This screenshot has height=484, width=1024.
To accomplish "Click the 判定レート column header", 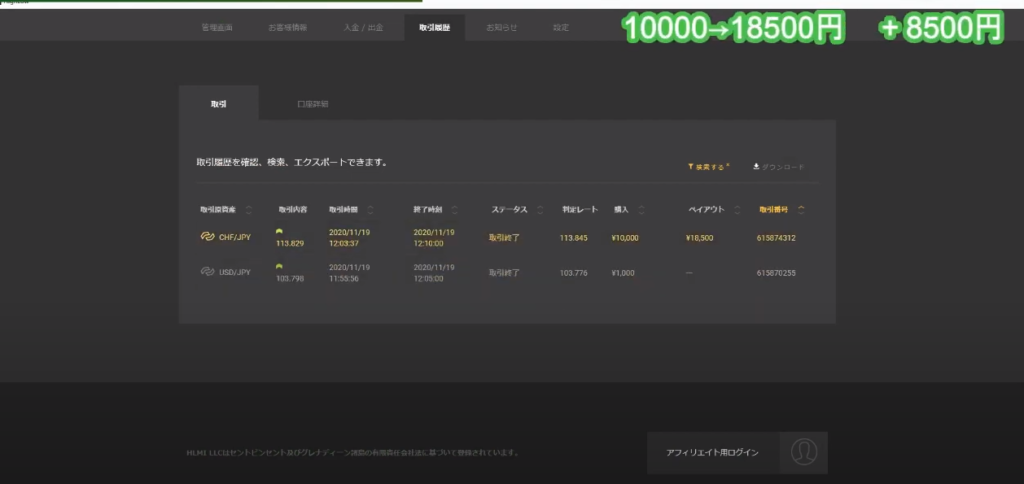I will click(x=580, y=210).
